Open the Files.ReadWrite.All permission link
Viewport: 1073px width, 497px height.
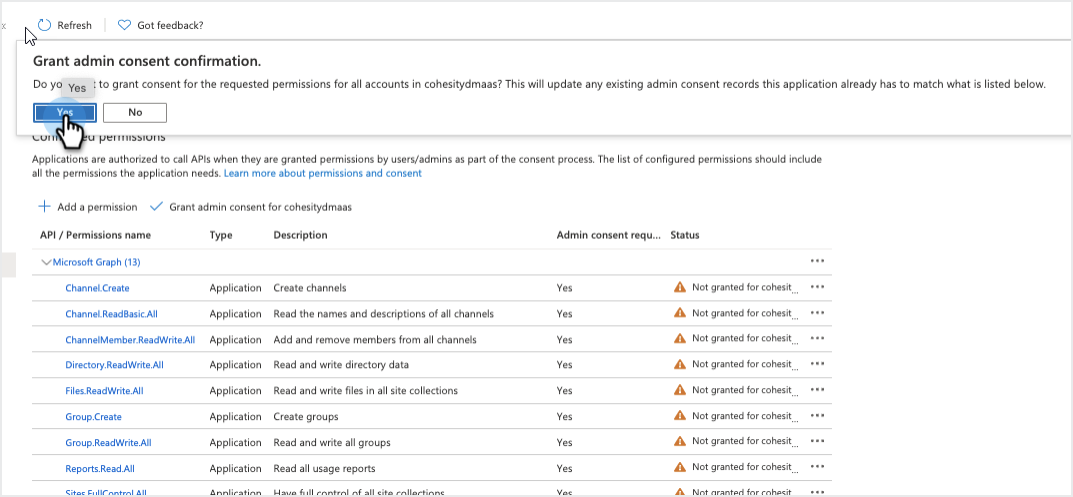pyautogui.click(x=104, y=391)
